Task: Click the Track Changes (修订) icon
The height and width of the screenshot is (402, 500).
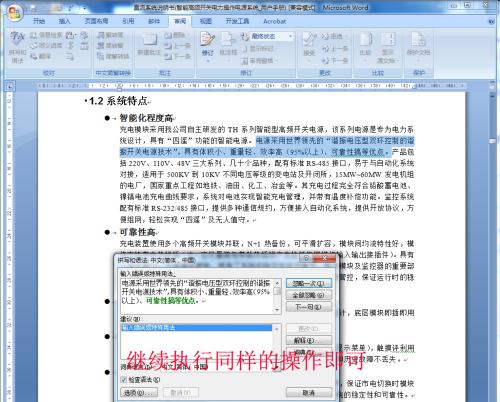Action: 207,46
